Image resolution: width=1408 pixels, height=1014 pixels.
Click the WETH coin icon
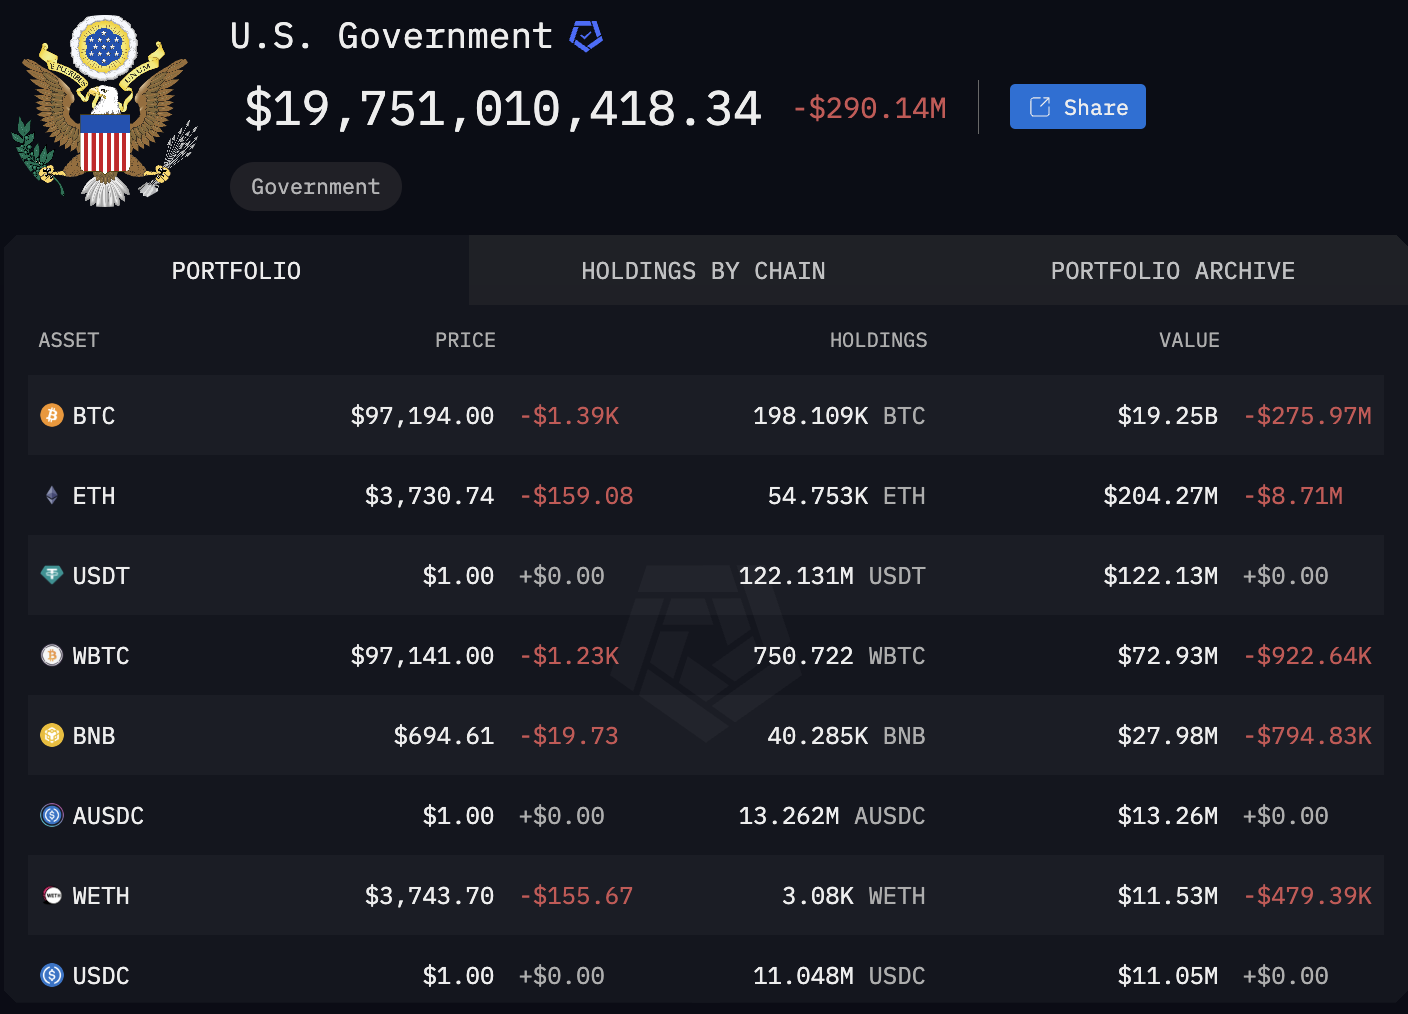(x=52, y=895)
